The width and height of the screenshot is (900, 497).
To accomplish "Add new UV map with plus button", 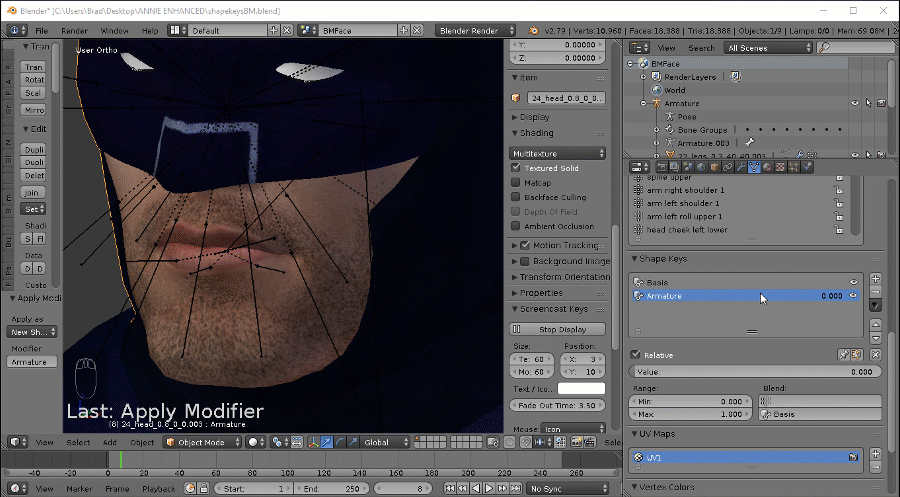I will click(x=875, y=453).
